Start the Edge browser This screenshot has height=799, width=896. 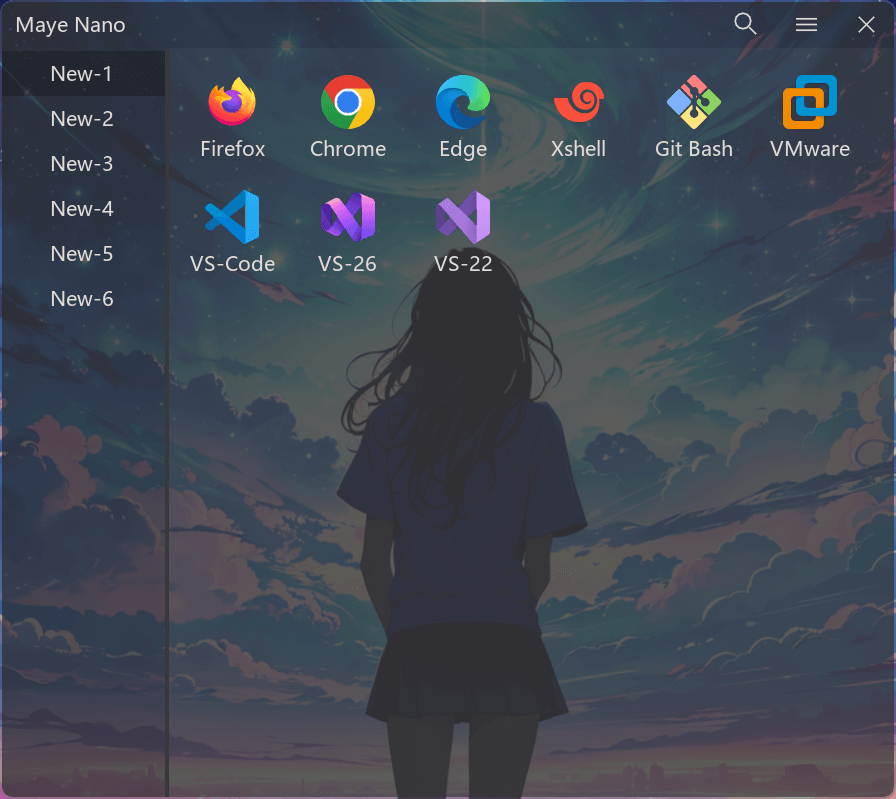[x=462, y=102]
